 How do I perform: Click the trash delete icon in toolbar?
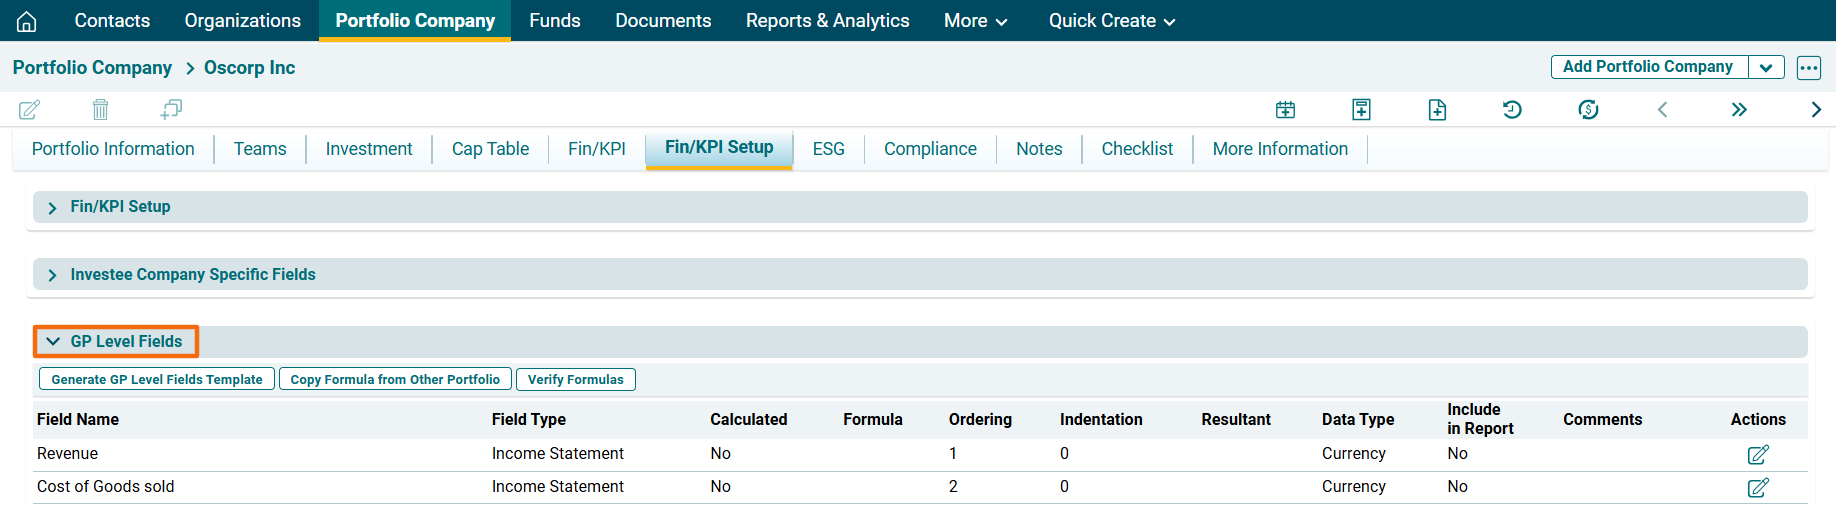click(100, 109)
